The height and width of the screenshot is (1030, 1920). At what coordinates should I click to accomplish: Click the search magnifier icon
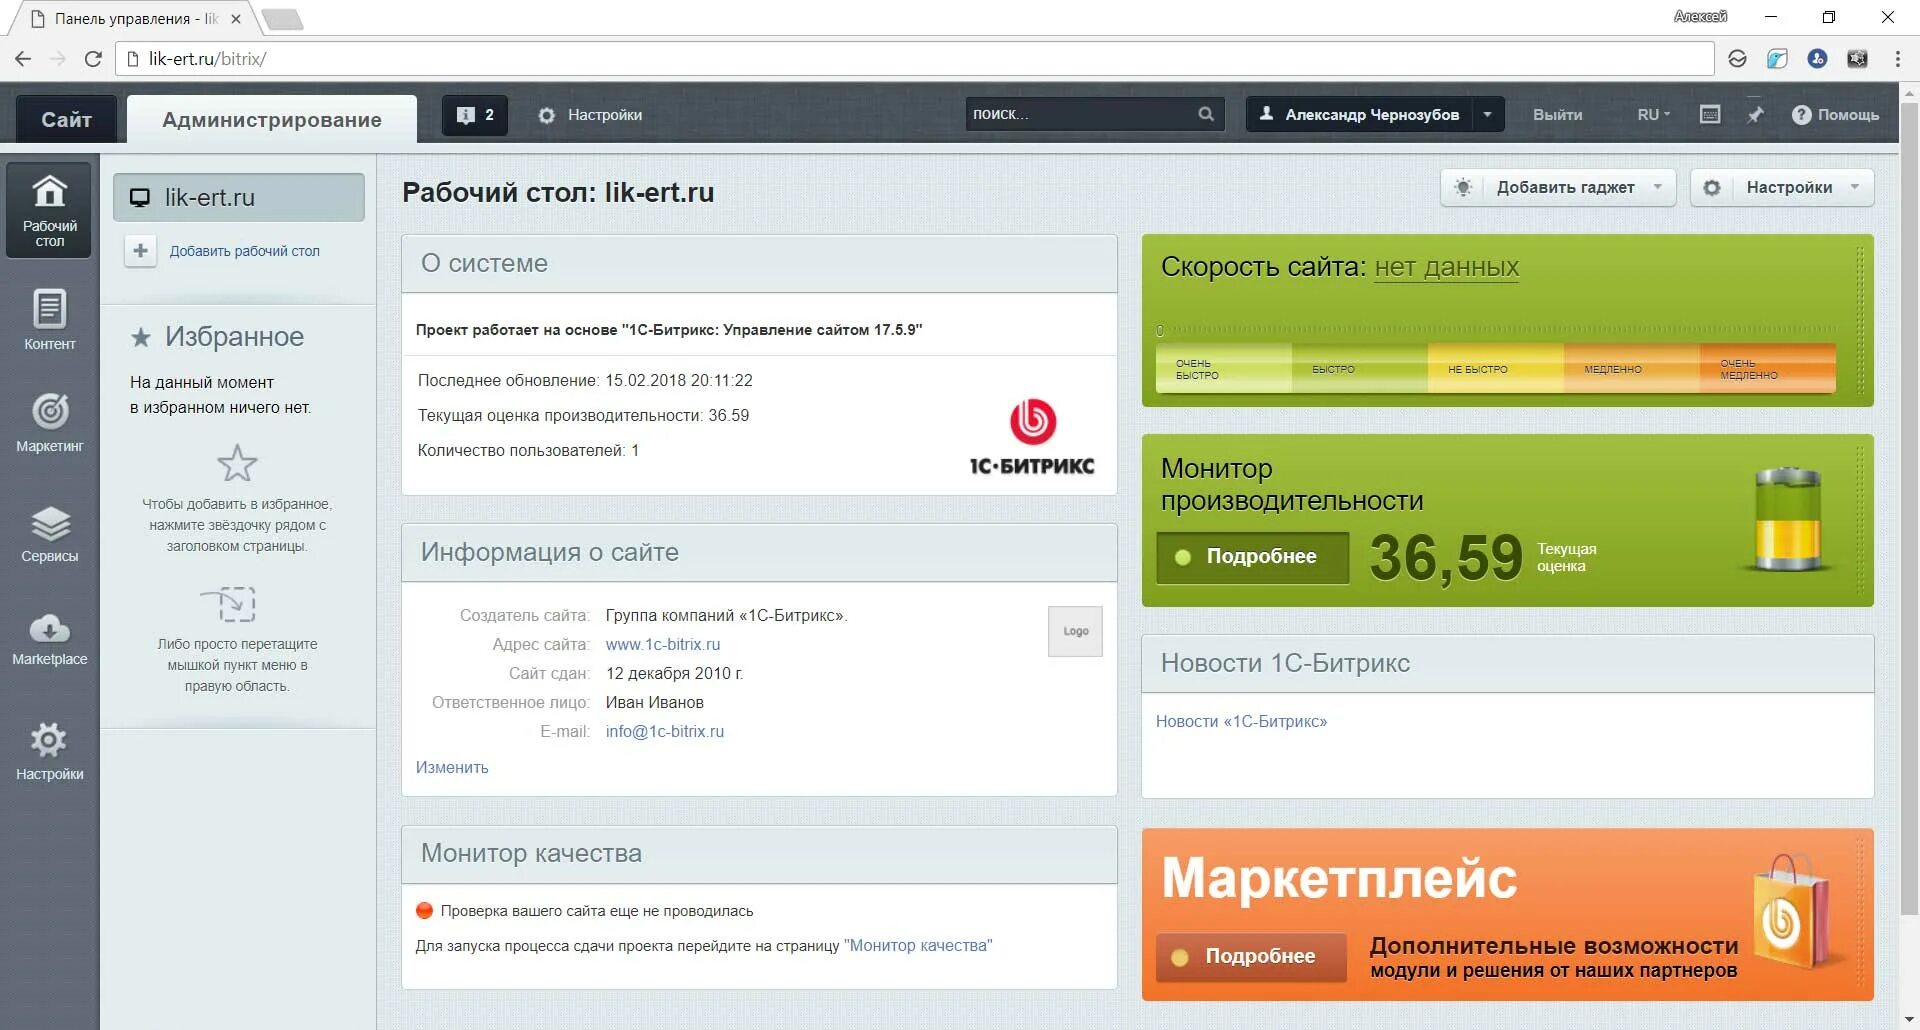tap(1206, 114)
